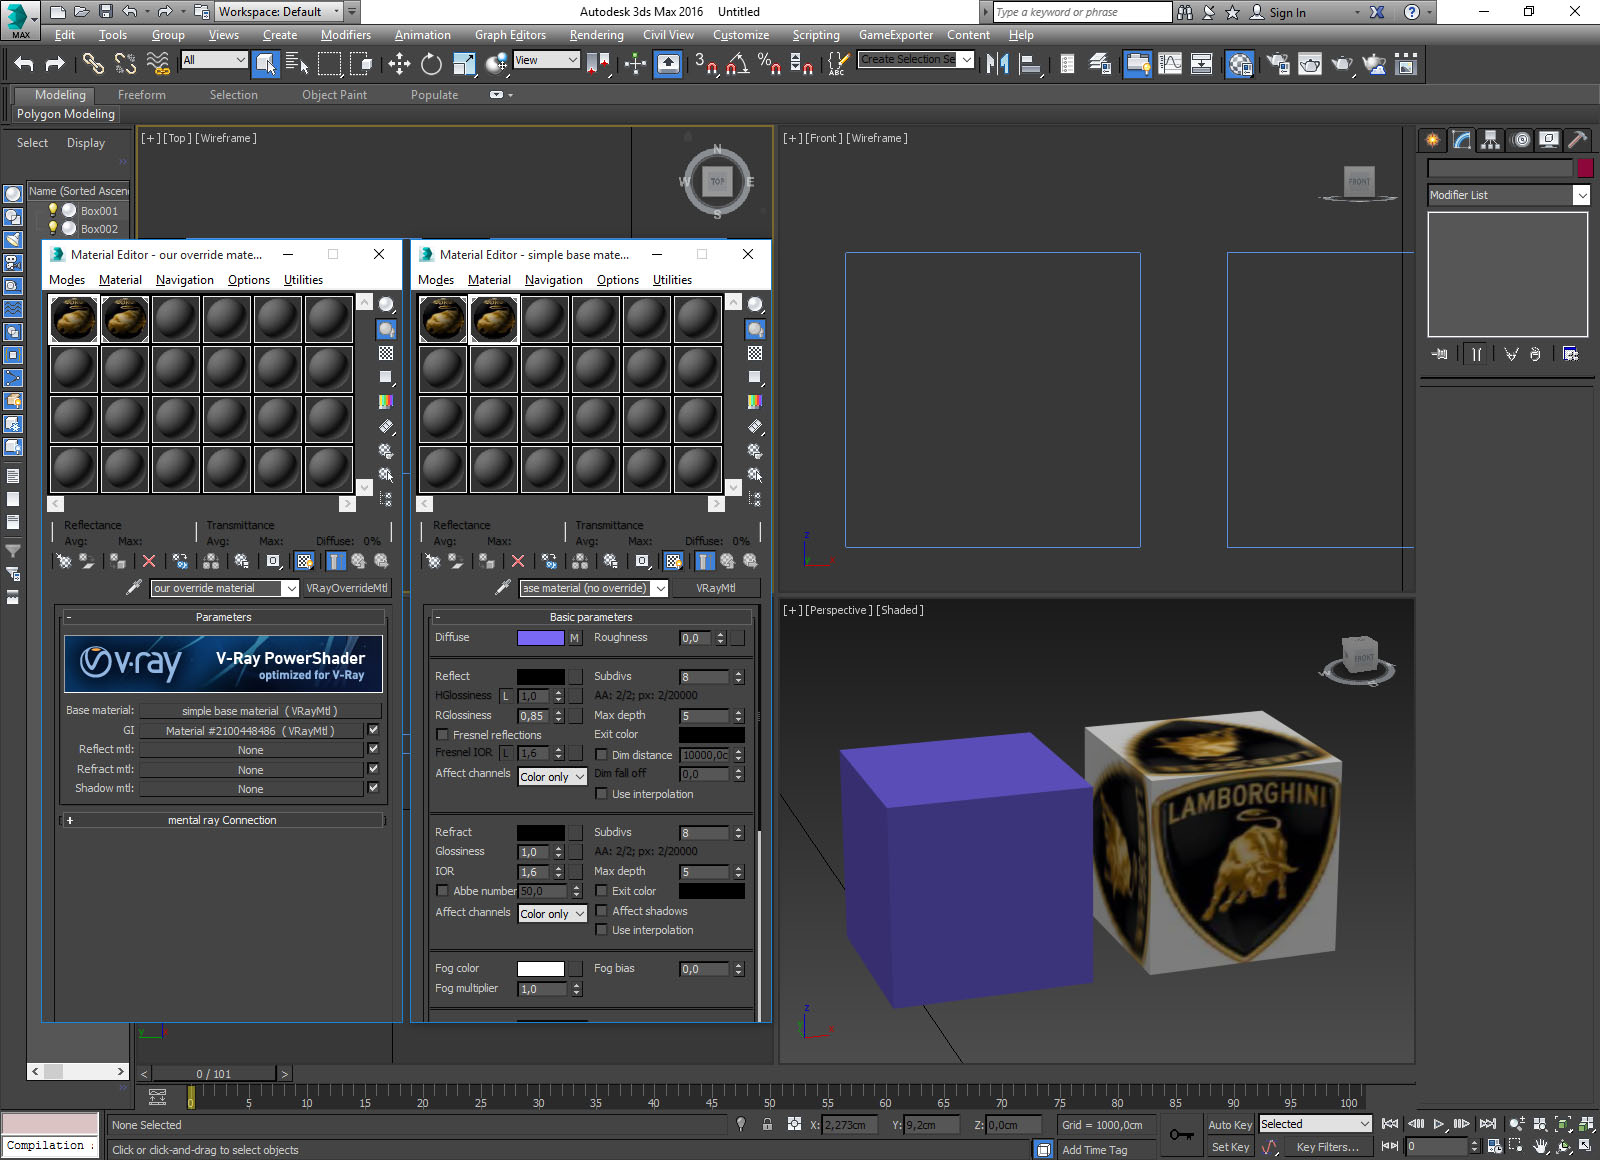1600x1160 pixels.
Task: Click the purple Diffuse color swatch
Action: tap(540, 638)
